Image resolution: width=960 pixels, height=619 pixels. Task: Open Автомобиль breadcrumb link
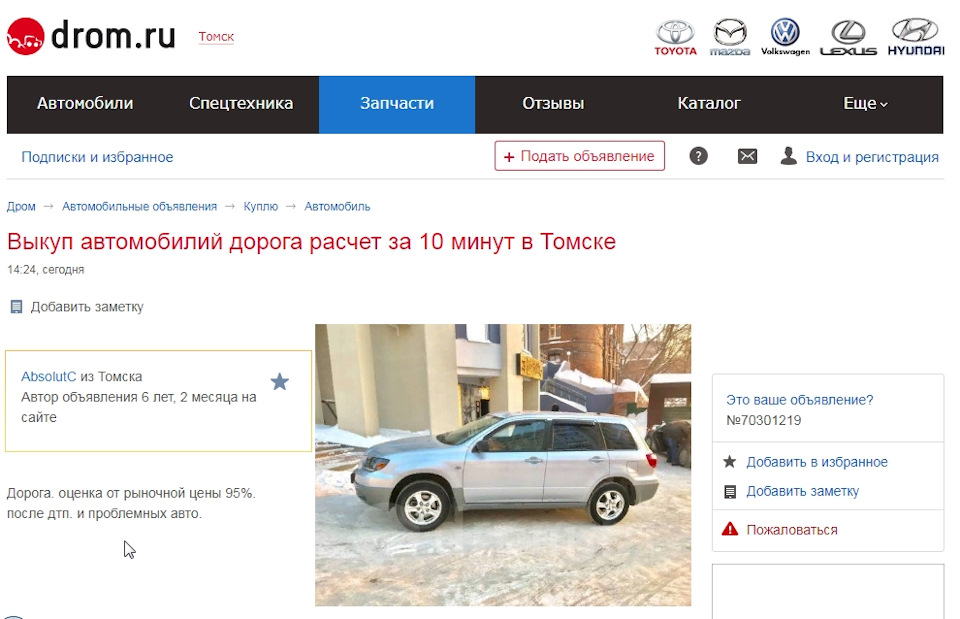pos(337,207)
